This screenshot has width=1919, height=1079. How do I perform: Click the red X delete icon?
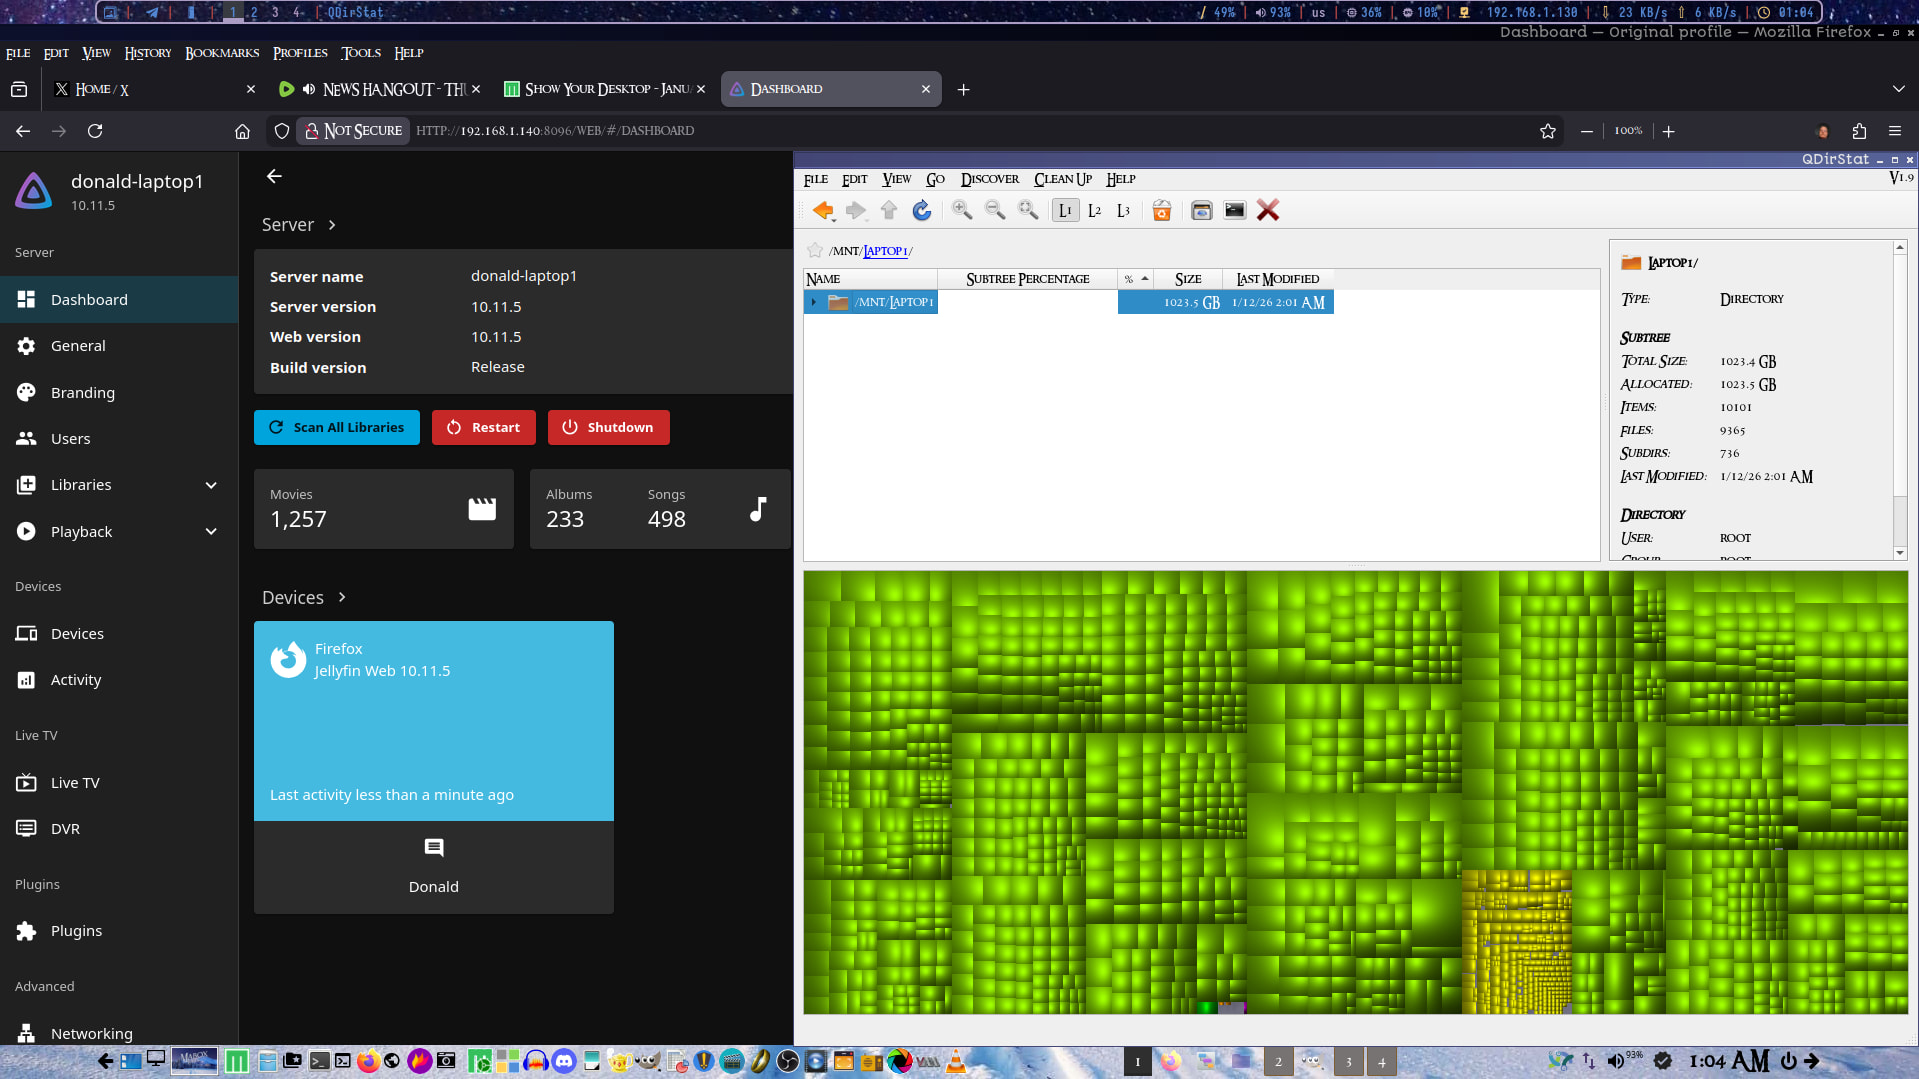click(1267, 210)
